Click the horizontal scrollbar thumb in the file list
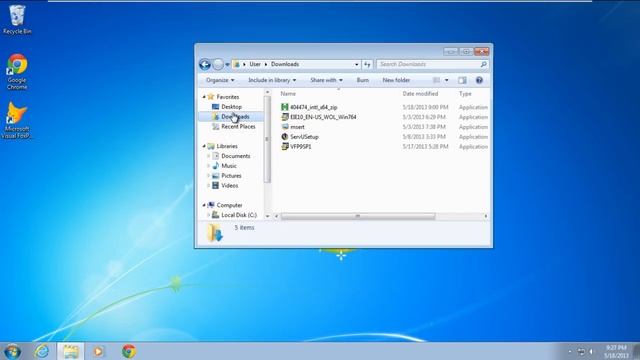Viewport: 640px width, 360px height. coord(358,216)
